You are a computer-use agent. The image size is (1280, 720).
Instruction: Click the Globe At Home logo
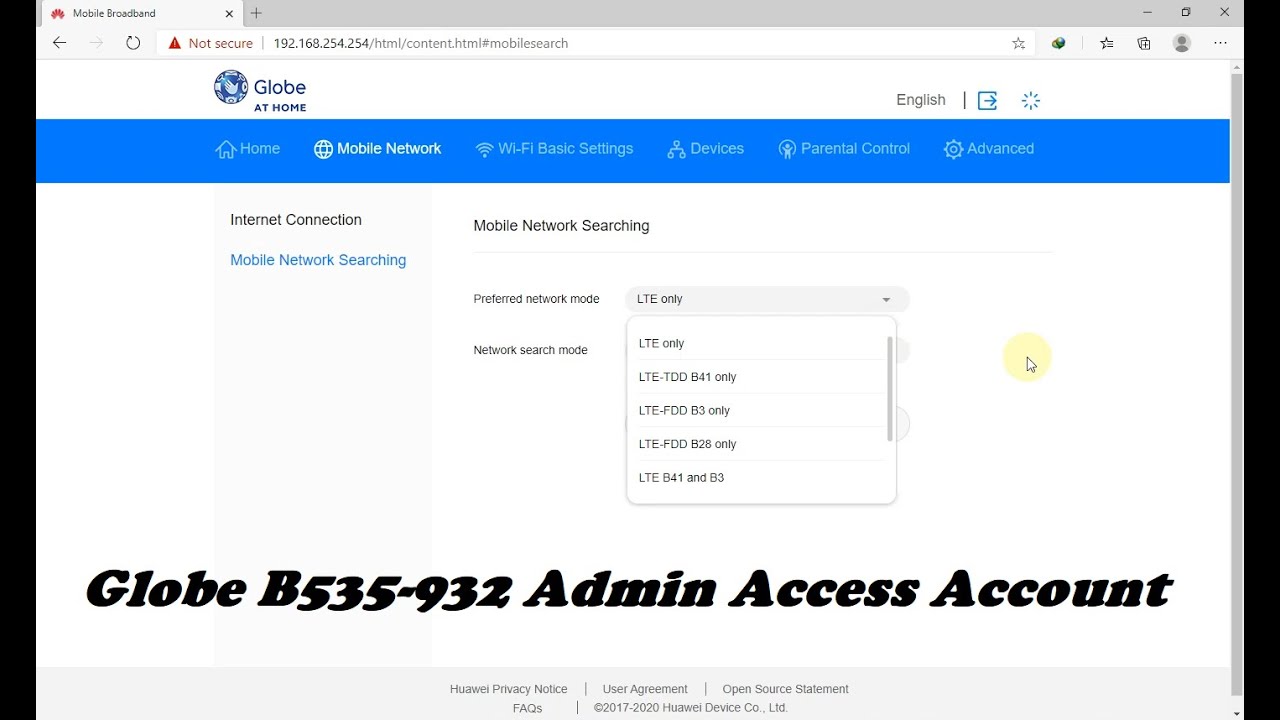[260, 91]
